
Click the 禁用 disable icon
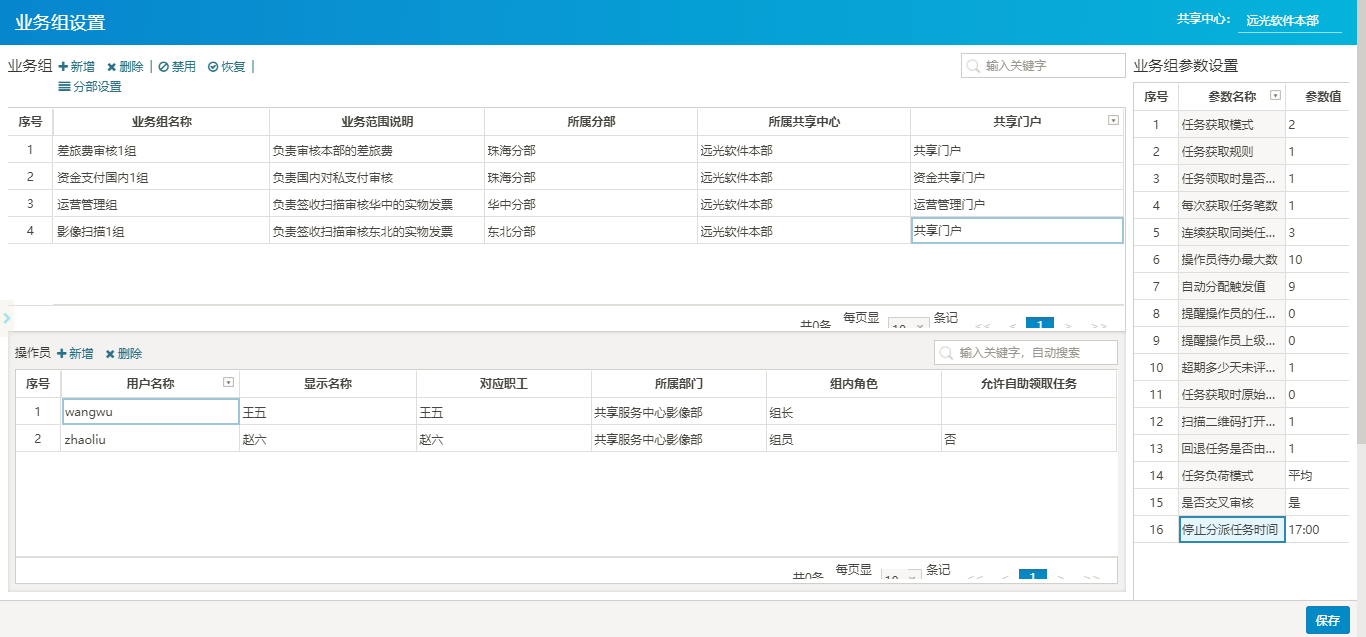point(164,67)
